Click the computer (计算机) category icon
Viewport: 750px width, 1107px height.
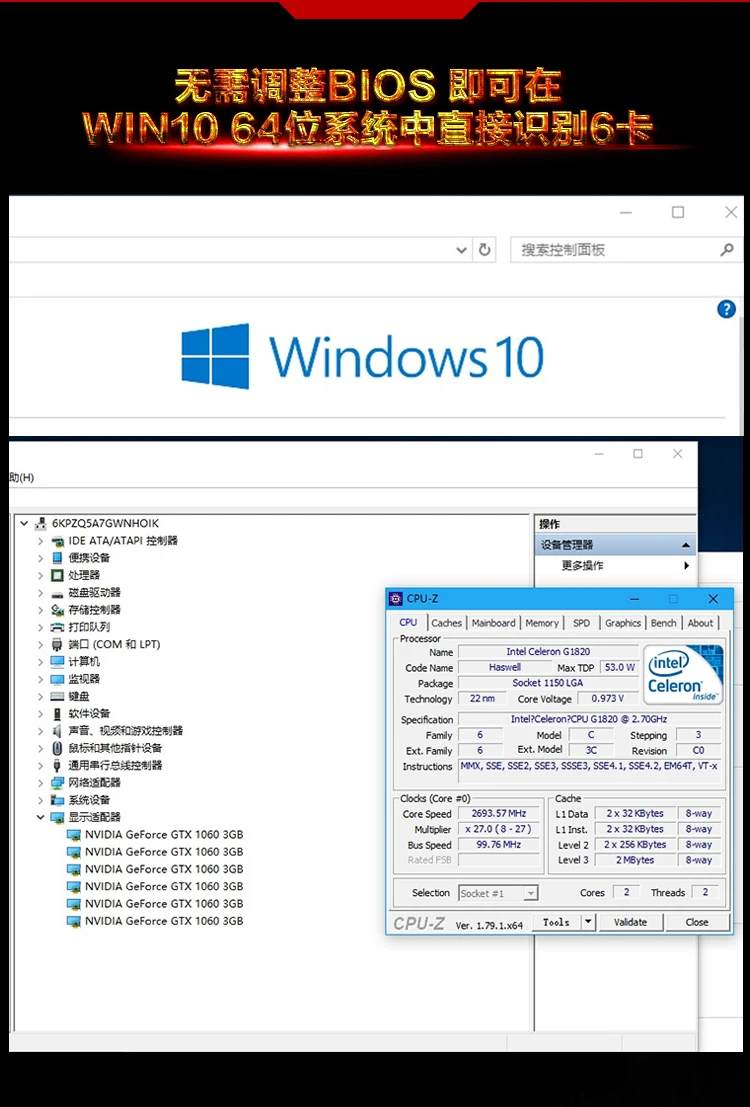(x=57, y=662)
